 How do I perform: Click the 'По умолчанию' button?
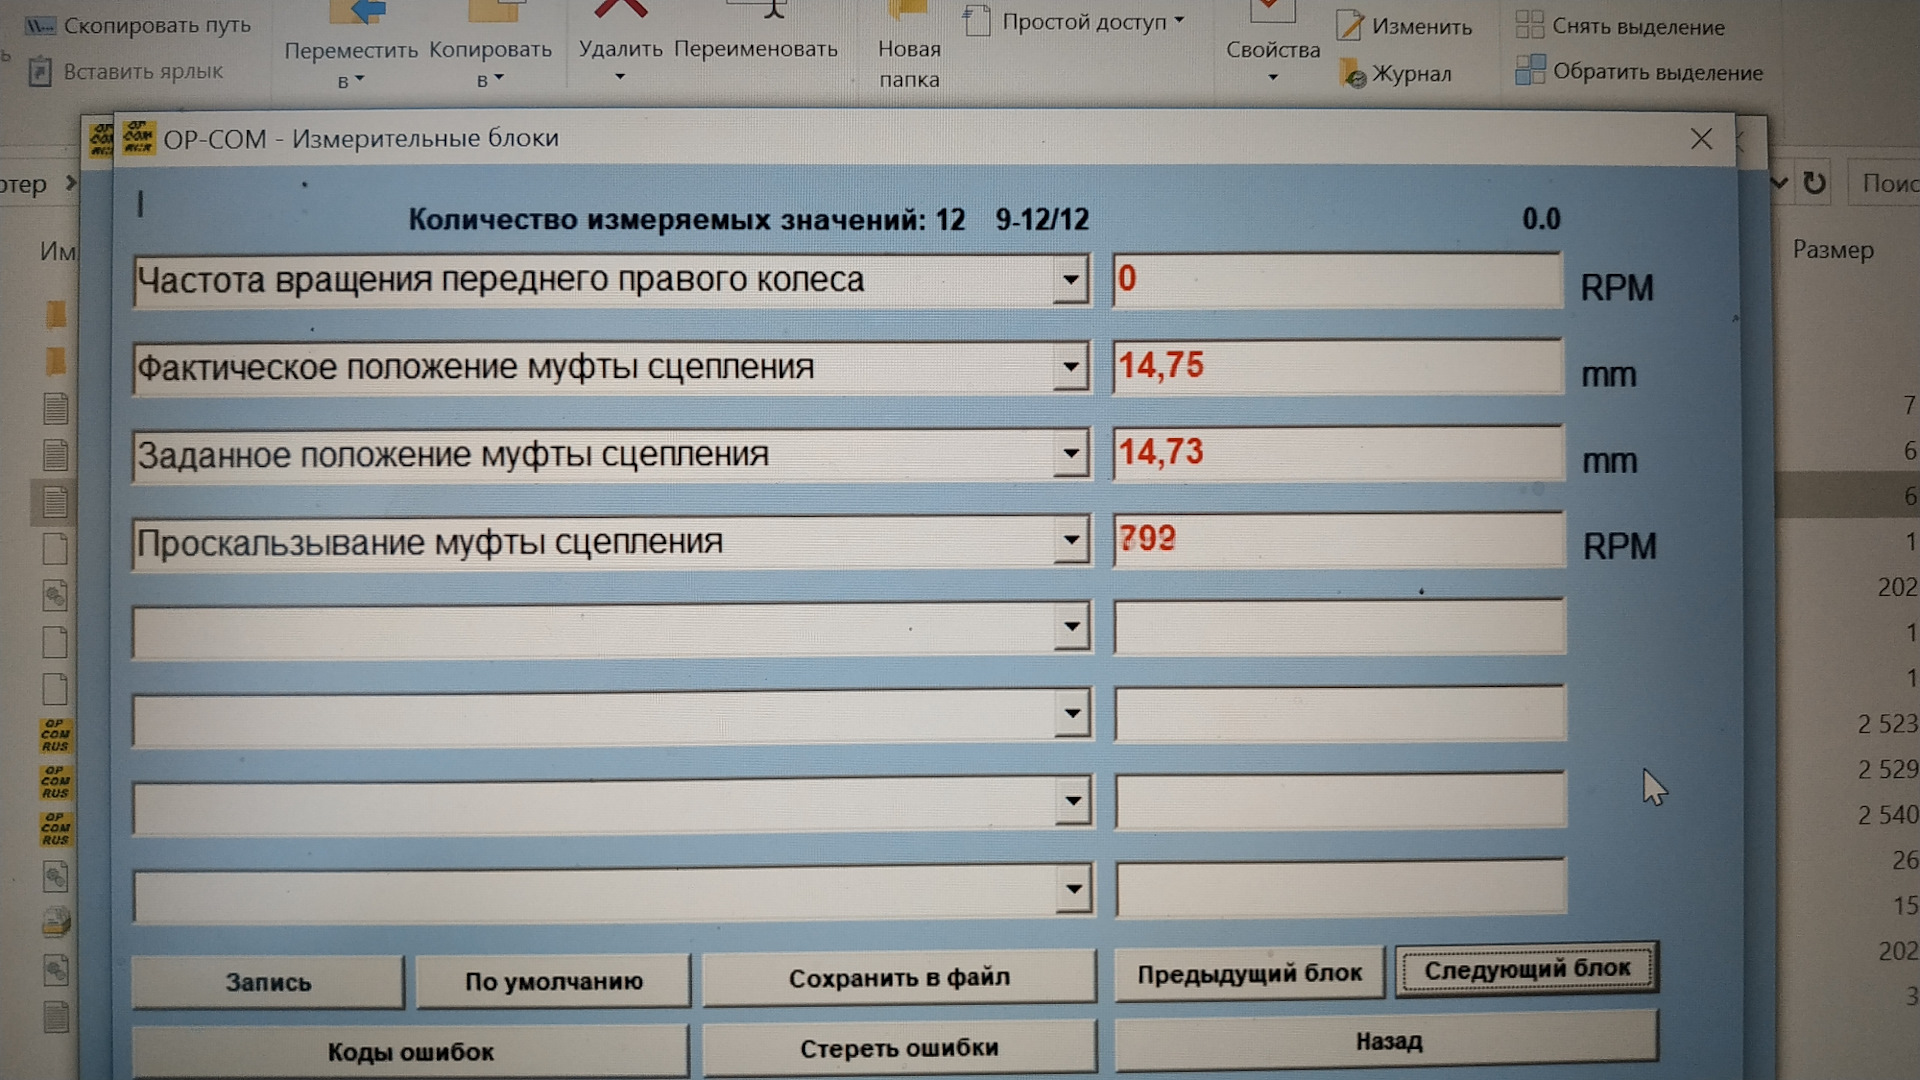[553, 981]
